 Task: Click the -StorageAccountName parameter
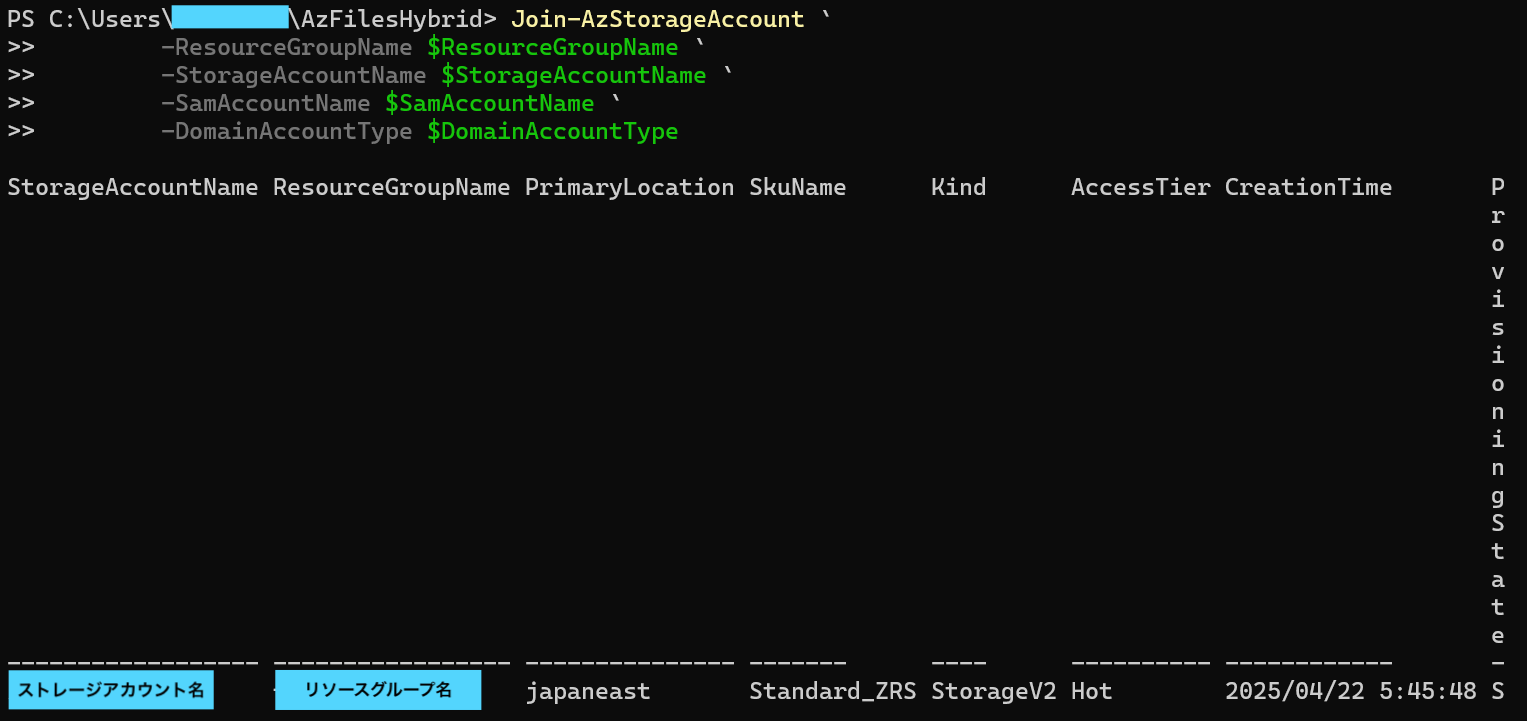[293, 75]
